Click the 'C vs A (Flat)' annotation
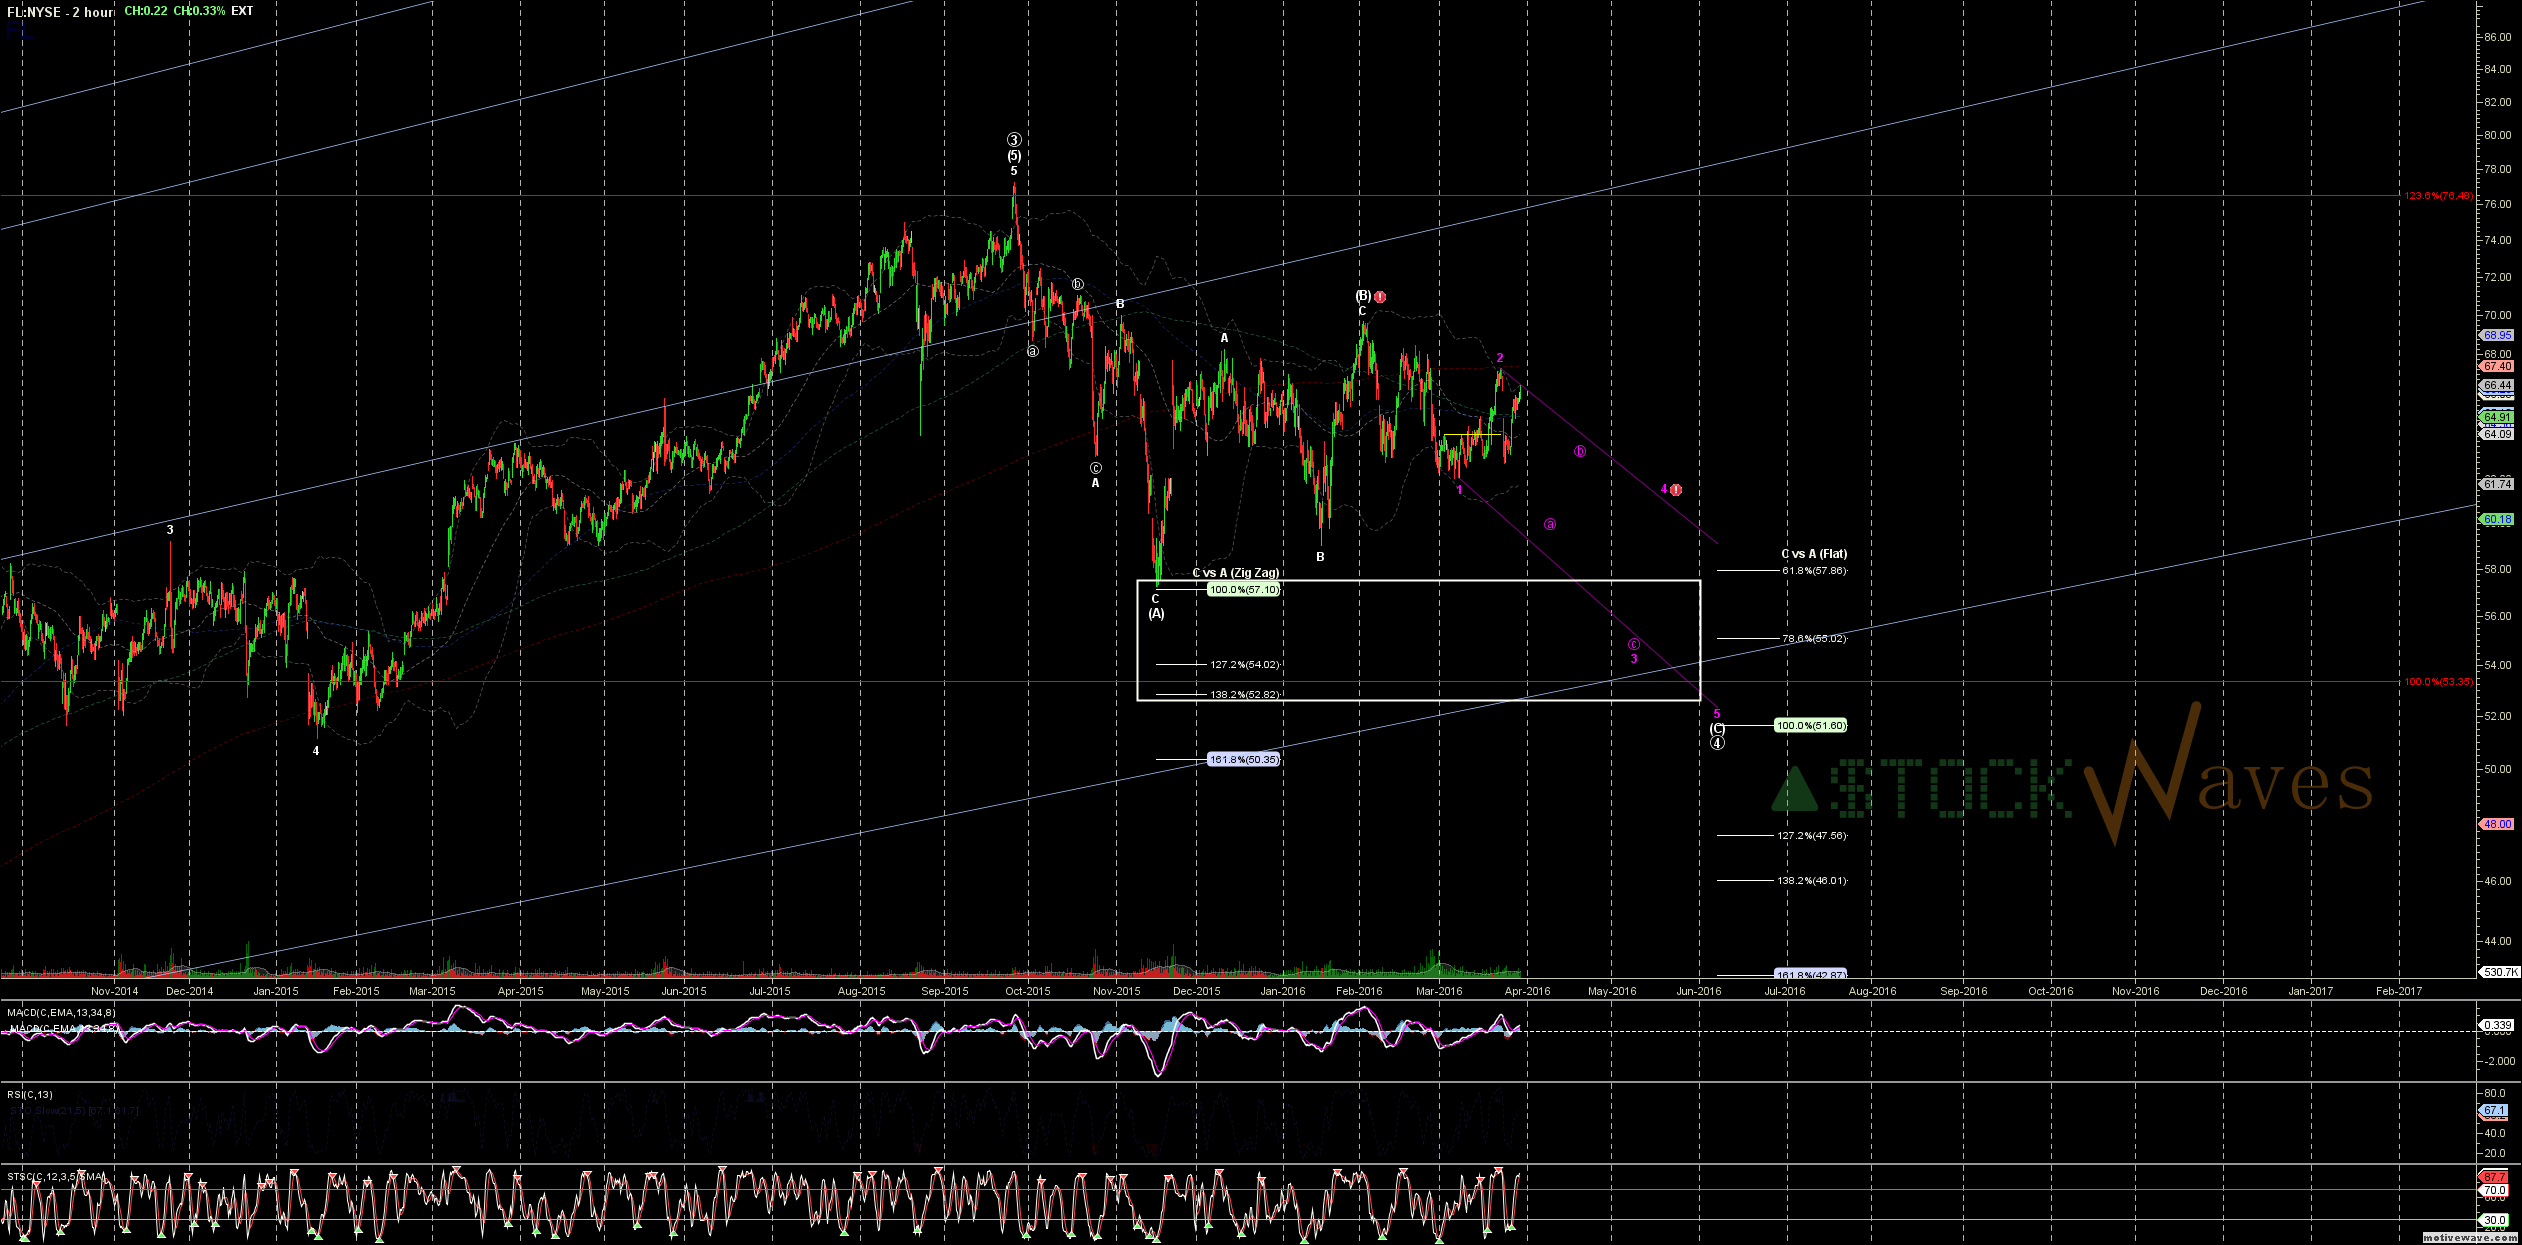 pyautogui.click(x=1814, y=554)
